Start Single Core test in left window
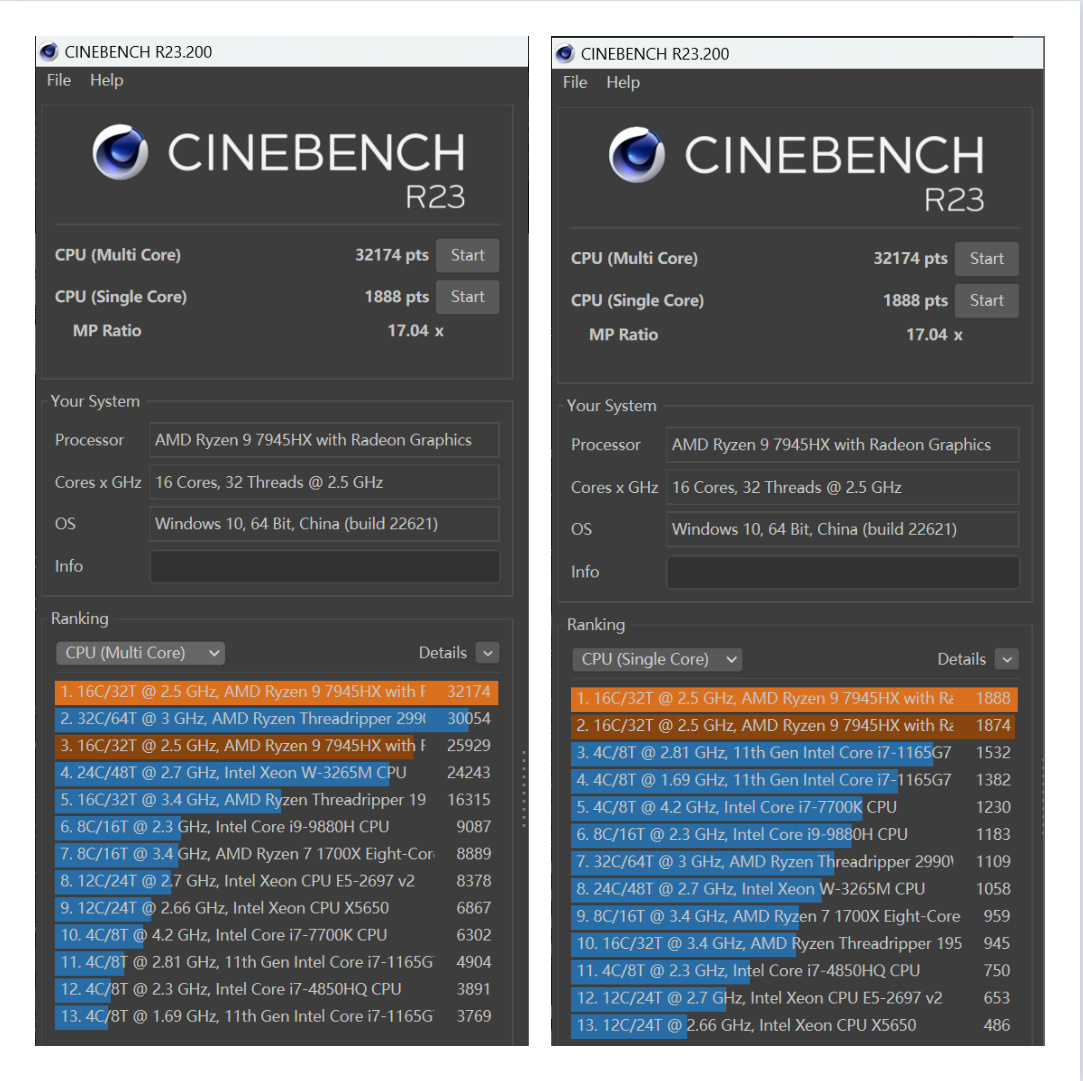 point(467,297)
